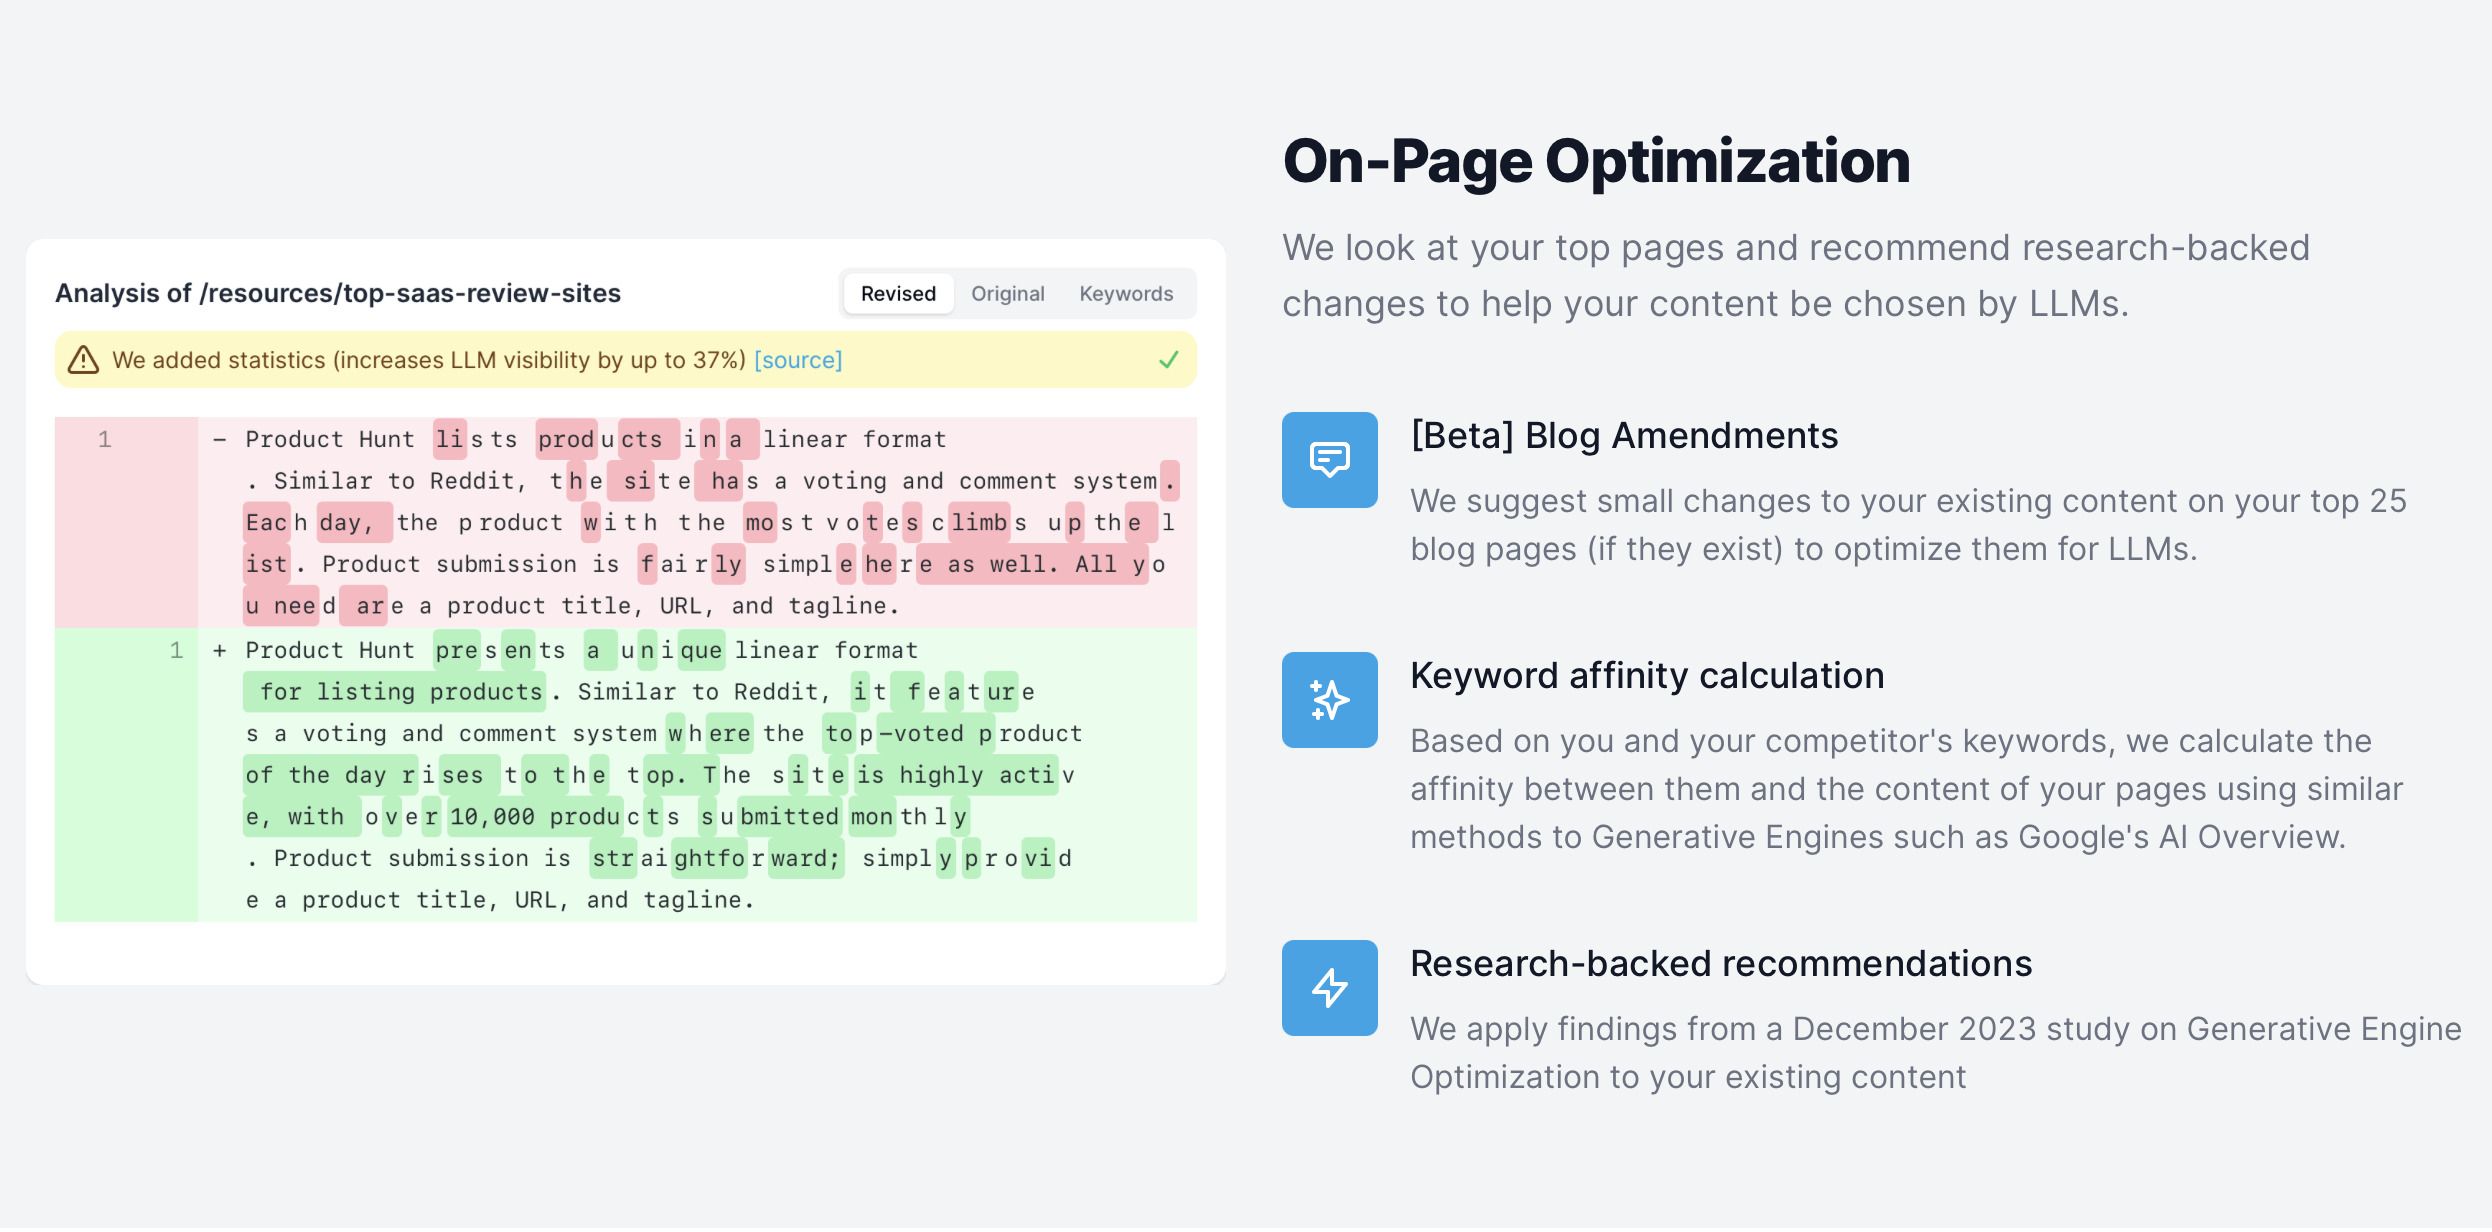
Task: Click the warning triangle icon in the yellow banner
Action: point(83,360)
